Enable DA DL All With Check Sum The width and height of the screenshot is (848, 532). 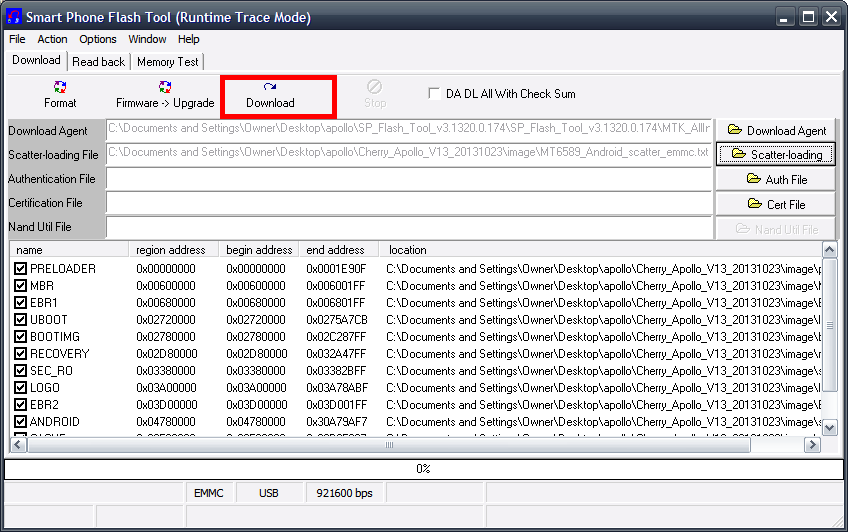434,94
